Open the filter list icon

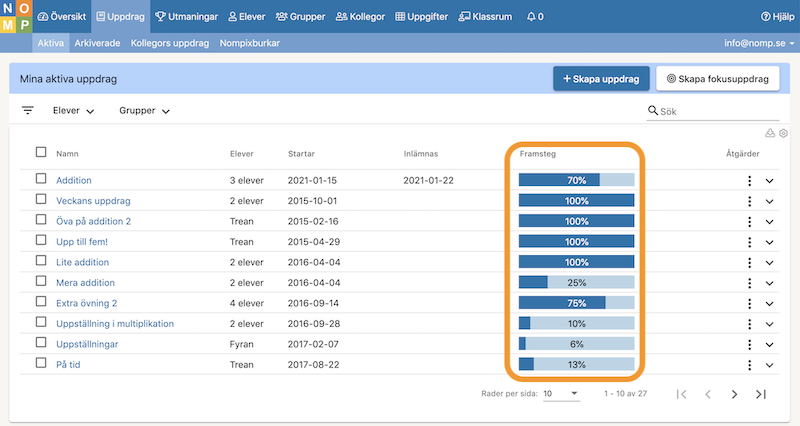[x=27, y=111]
